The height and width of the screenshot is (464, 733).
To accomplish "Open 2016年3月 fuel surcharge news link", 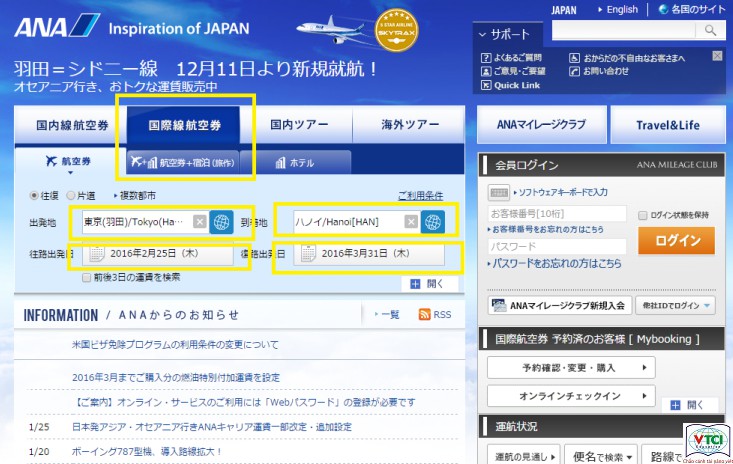I will click(176, 378).
